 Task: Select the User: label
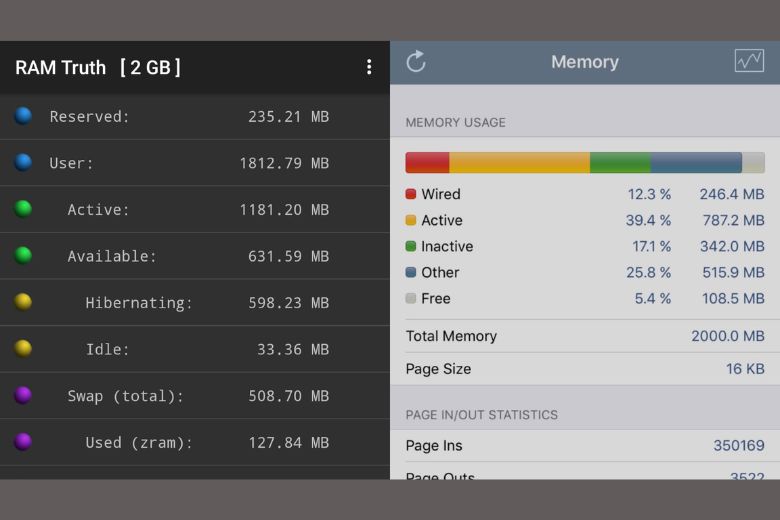(x=71, y=163)
